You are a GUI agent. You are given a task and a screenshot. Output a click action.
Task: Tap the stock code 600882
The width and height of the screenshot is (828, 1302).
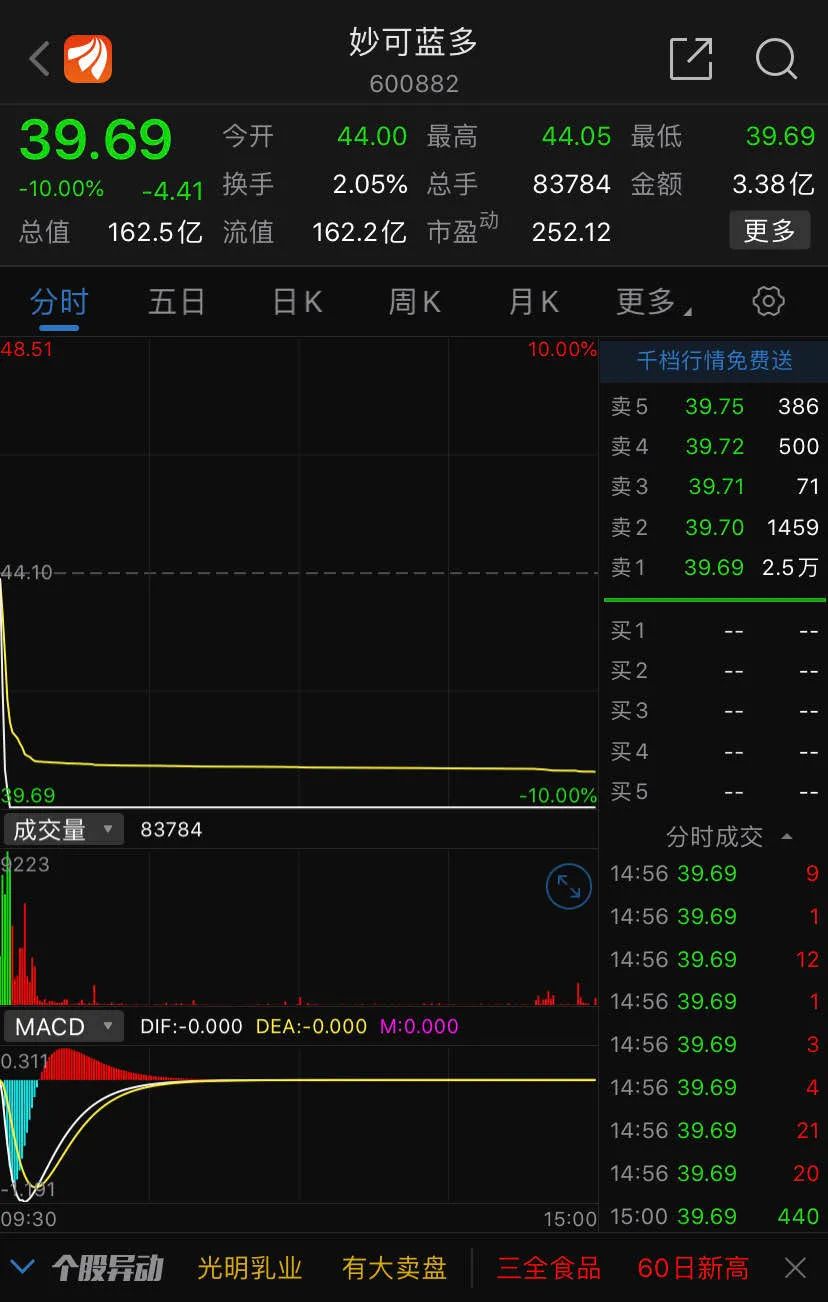(x=414, y=84)
